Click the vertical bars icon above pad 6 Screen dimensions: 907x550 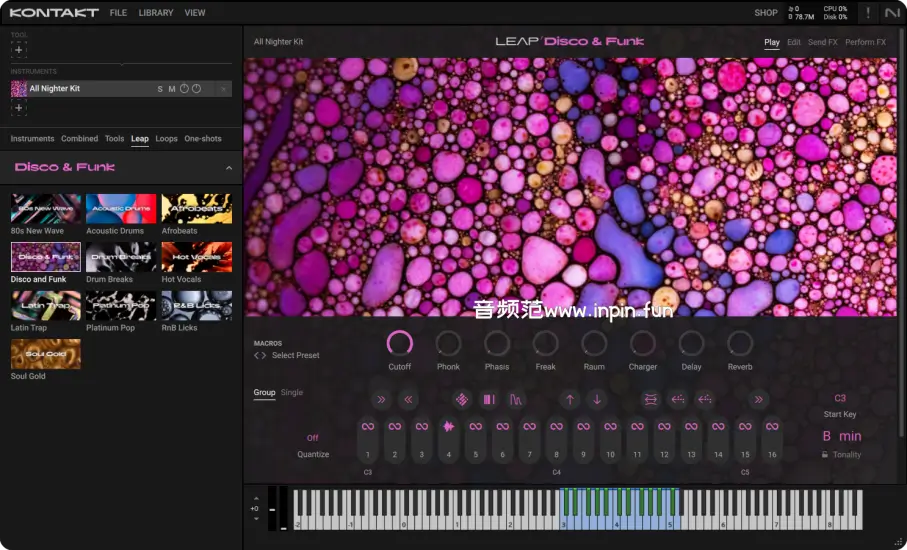point(489,400)
